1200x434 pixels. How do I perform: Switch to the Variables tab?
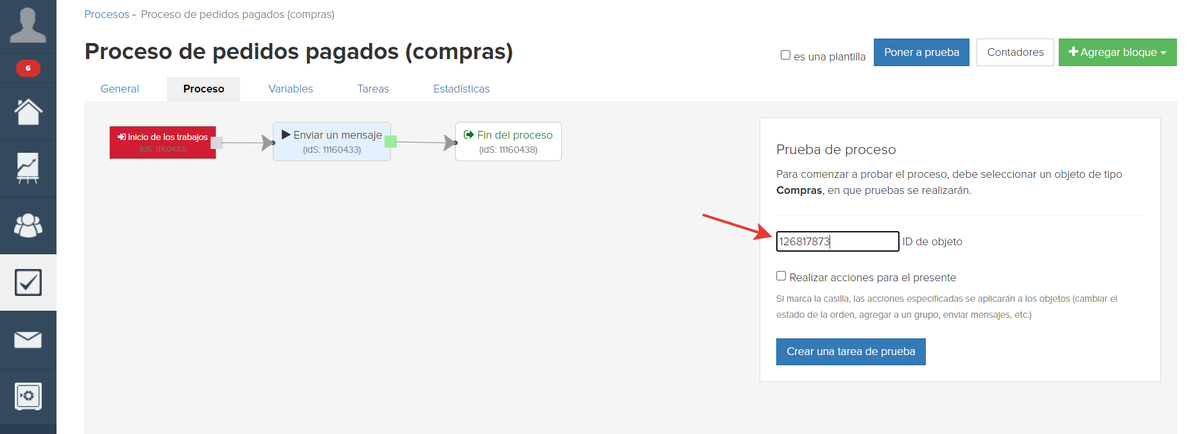point(290,89)
